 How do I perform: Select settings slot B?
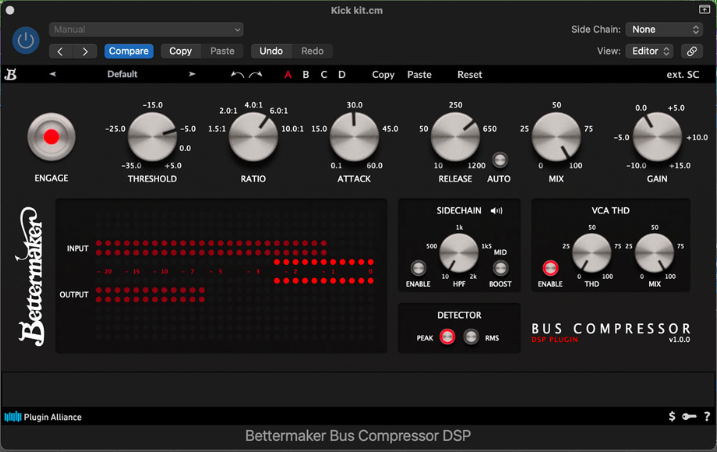(x=306, y=75)
